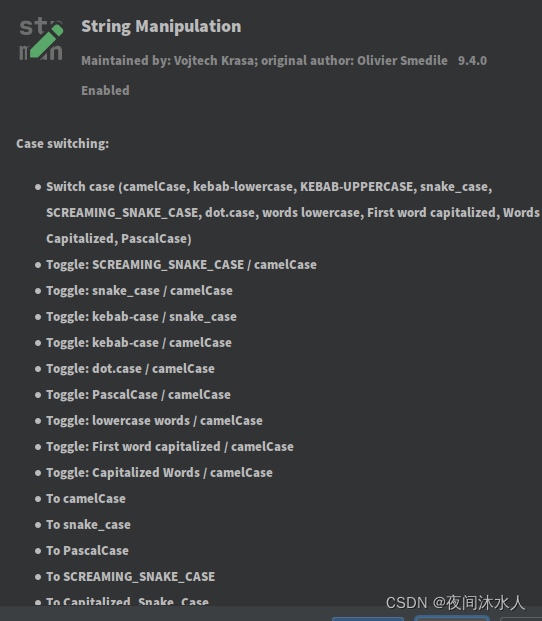
Task: Select Toggle: SCREAMING_SNAKE_CASE / camelCase entry
Action: [x=181, y=265]
